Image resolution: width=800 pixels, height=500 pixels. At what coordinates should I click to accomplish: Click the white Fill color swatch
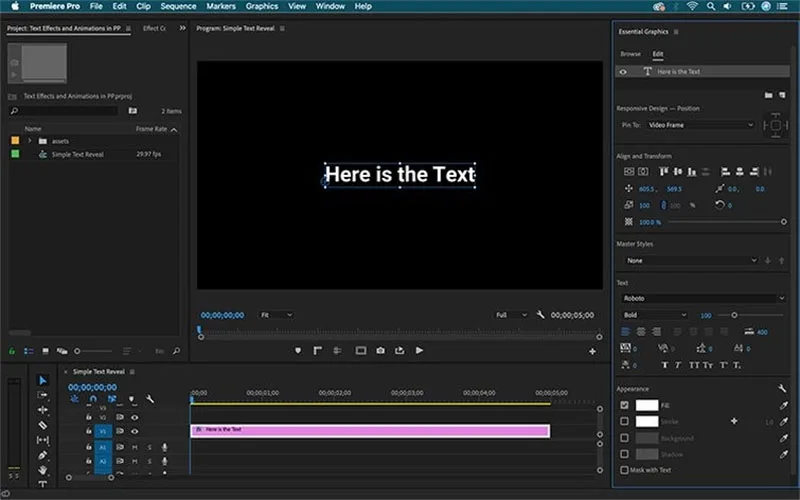pos(646,405)
